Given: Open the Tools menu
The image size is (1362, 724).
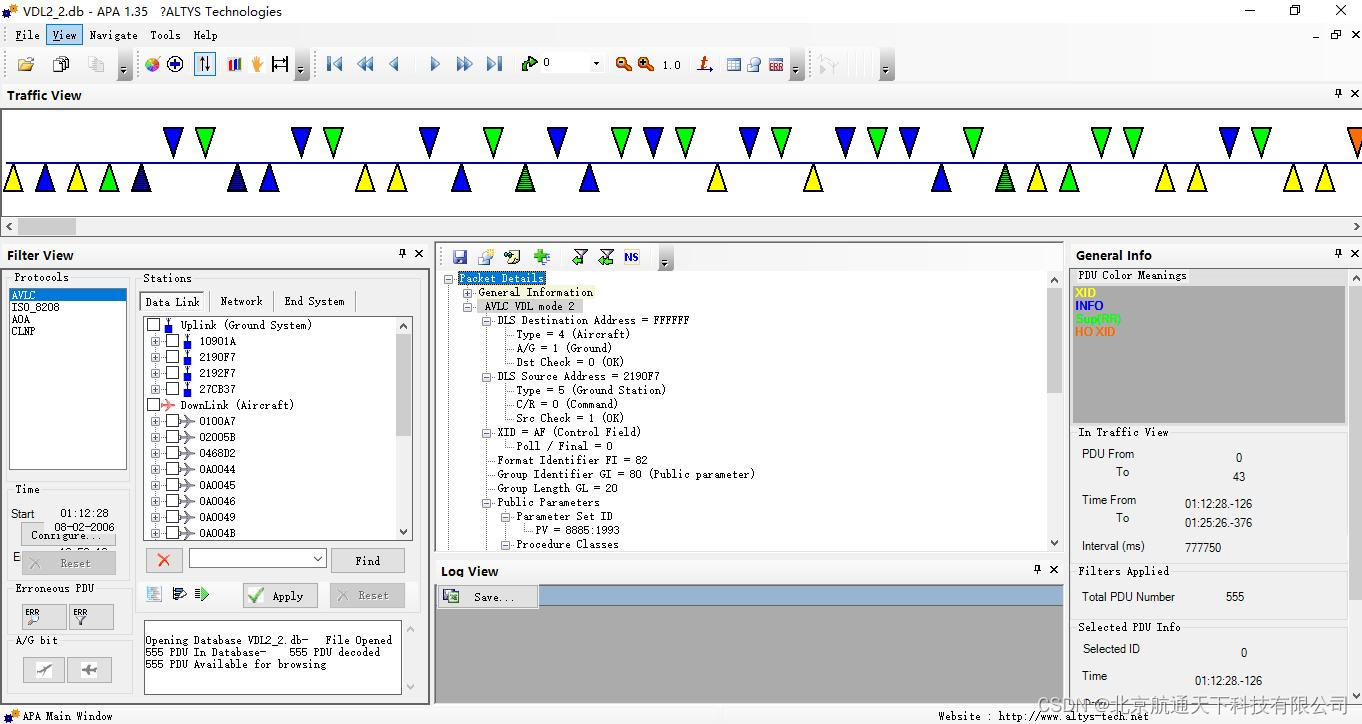Looking at the screenshot, I should pos(165,35).
